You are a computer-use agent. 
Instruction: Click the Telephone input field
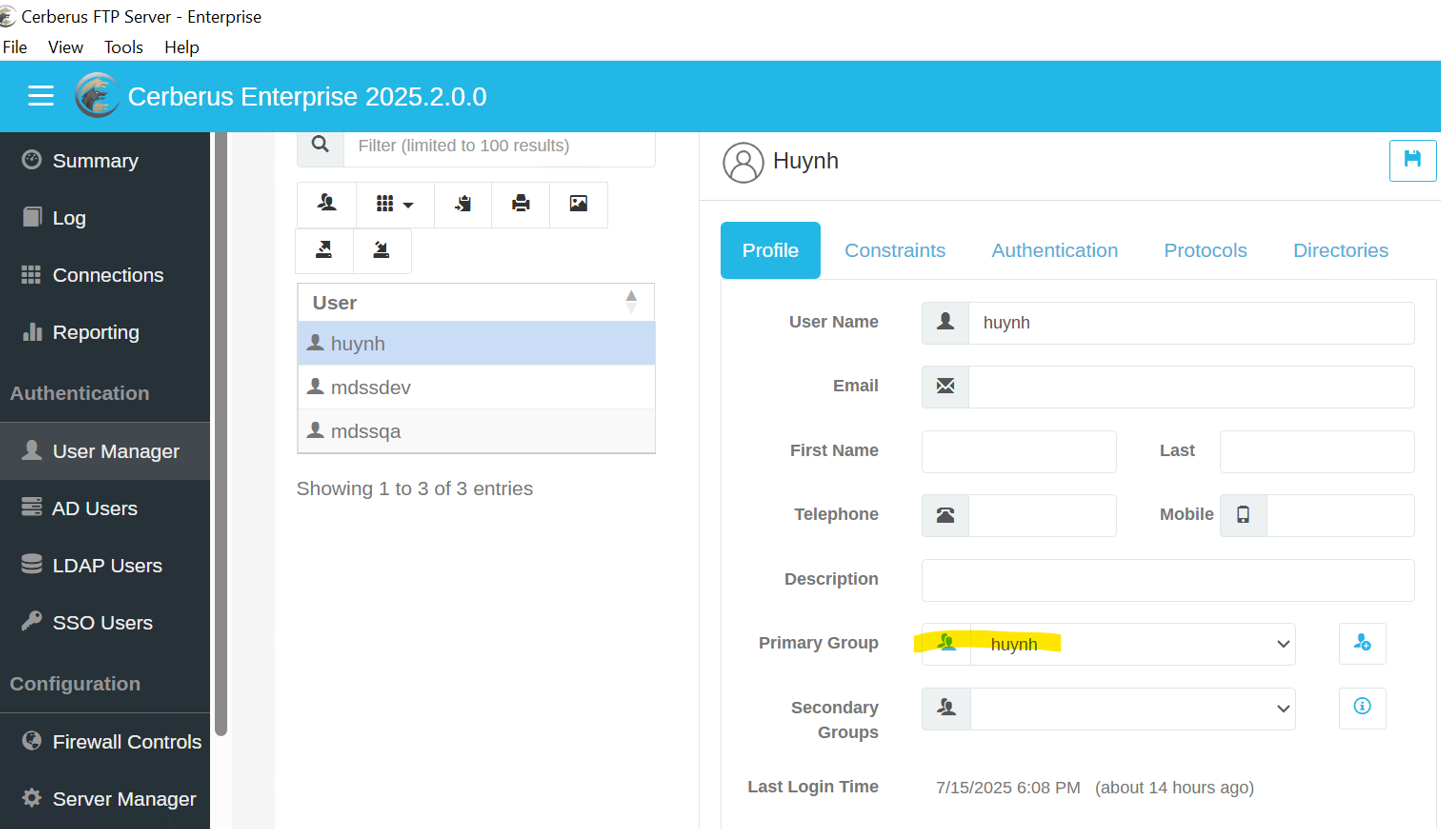point(1042,515)
